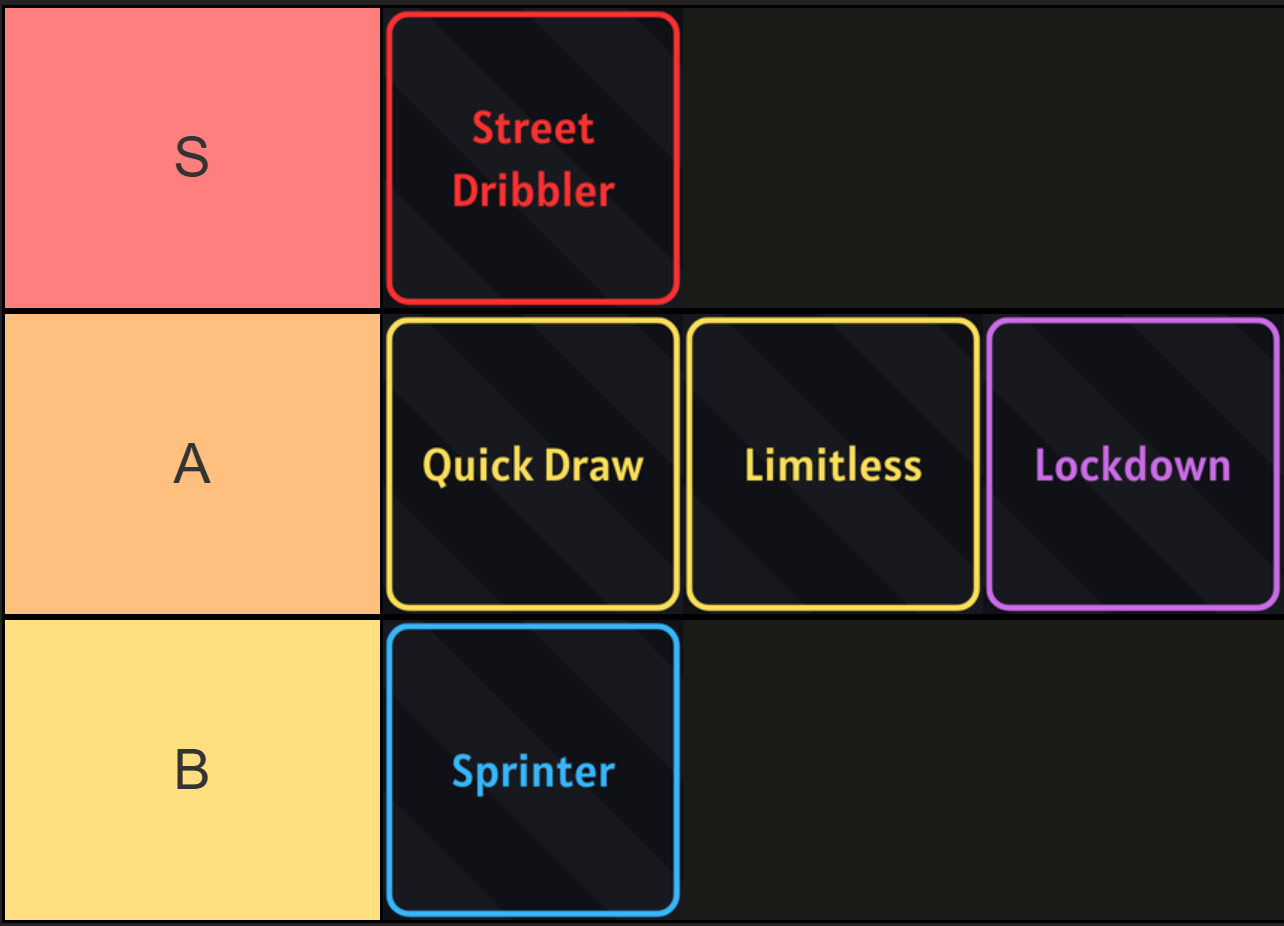Click empty space in the S tier row
1284x926 pixels.
coord(980,158)
